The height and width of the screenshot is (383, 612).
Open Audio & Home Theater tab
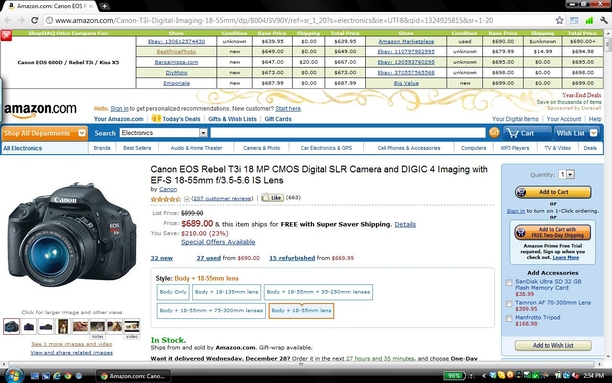196,148
